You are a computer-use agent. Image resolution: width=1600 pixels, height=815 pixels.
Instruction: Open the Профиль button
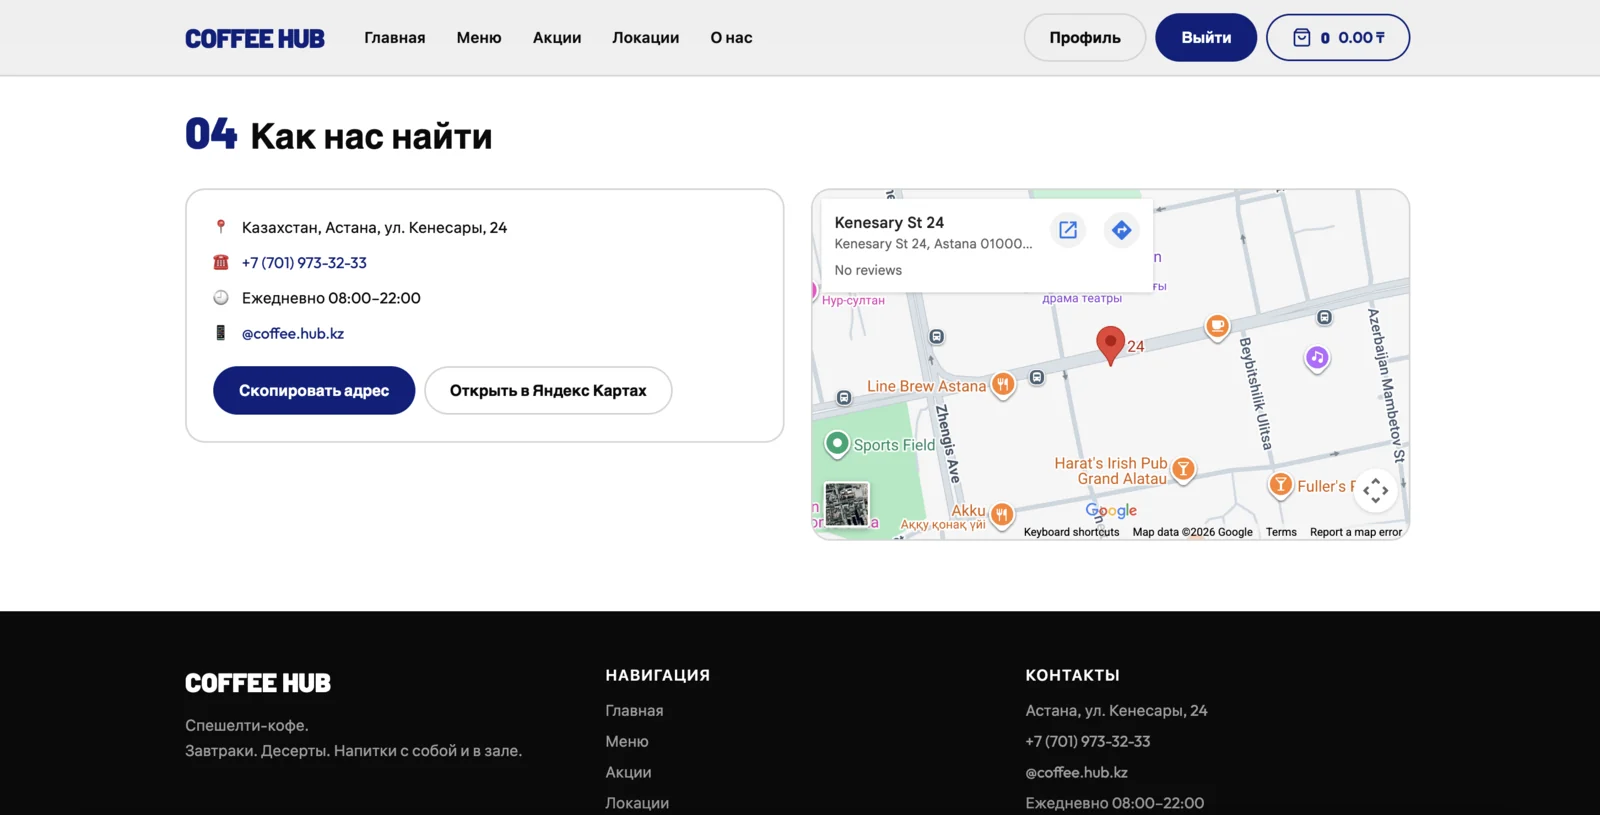(1084, 38)
